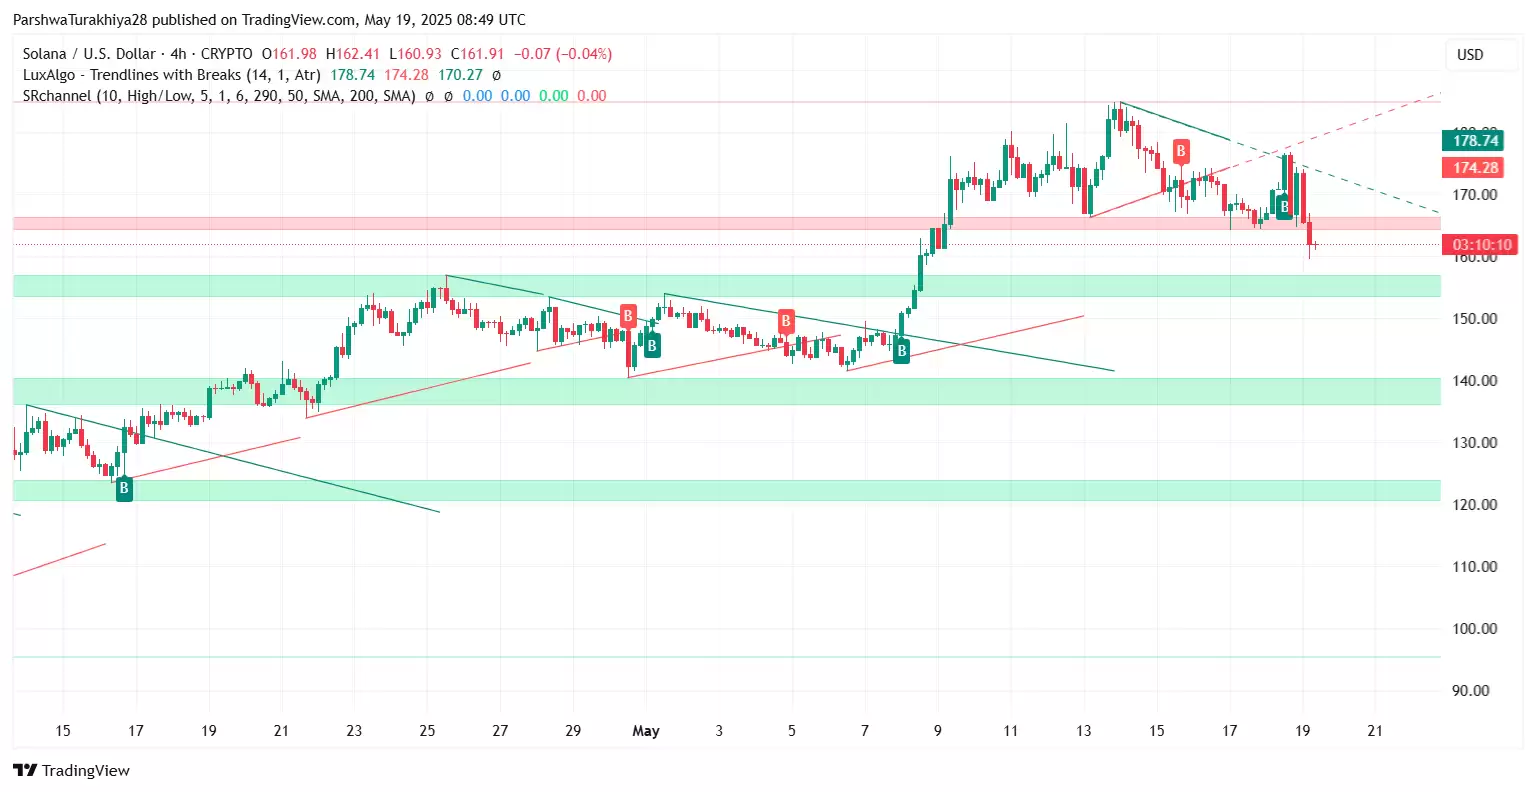Image resolution: width=1536 pixels, height=792 pixels.
Task: Select the SRchannel indicator legend
Action: click(218, 96)
